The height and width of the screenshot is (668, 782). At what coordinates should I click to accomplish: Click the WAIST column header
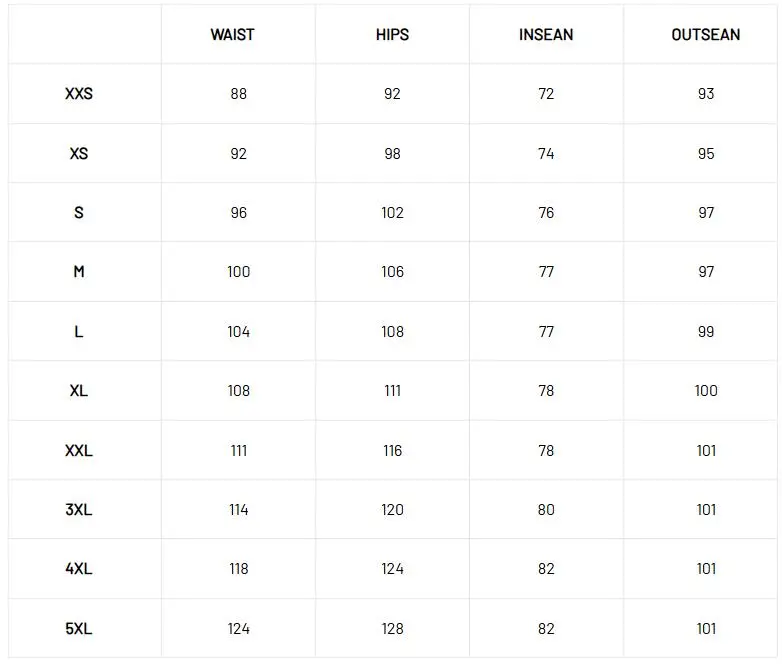coord(232,35)
